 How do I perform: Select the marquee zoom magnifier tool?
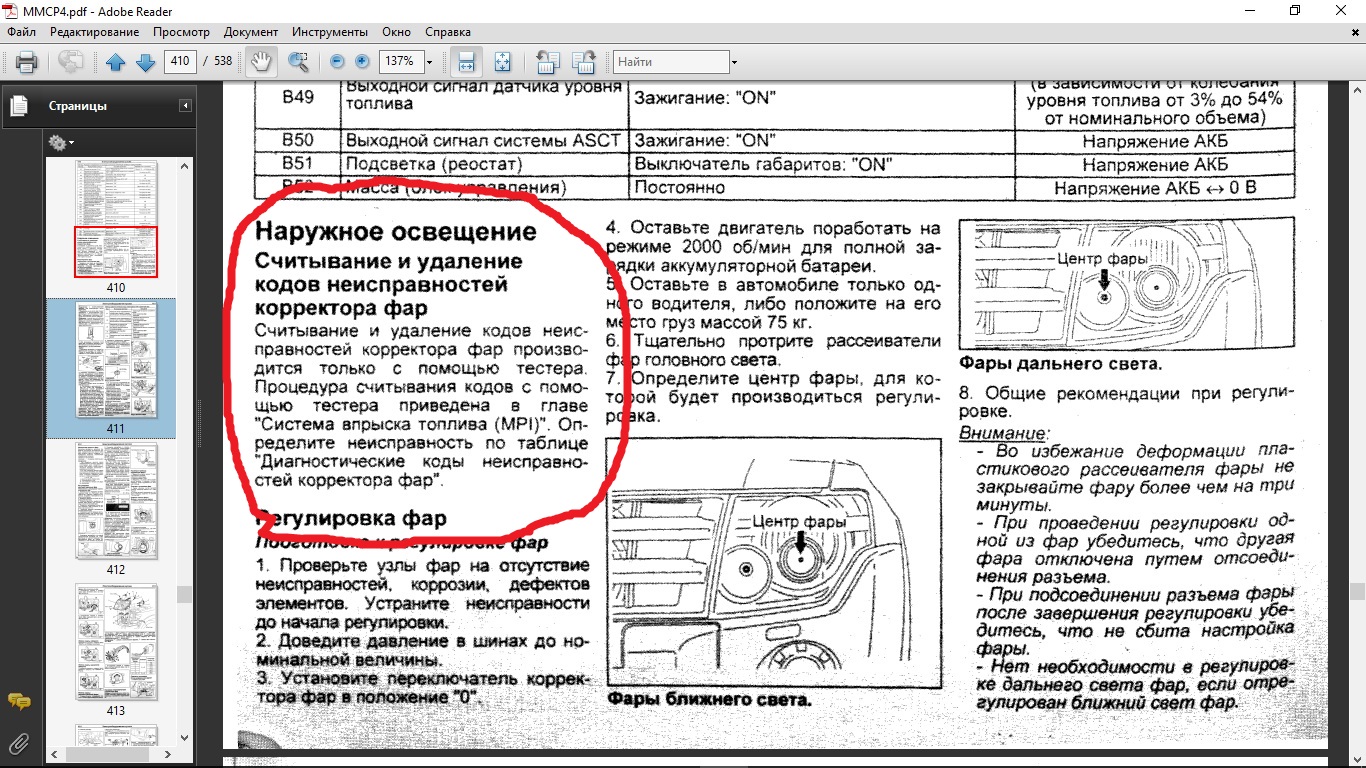click(x=298, y=62)
